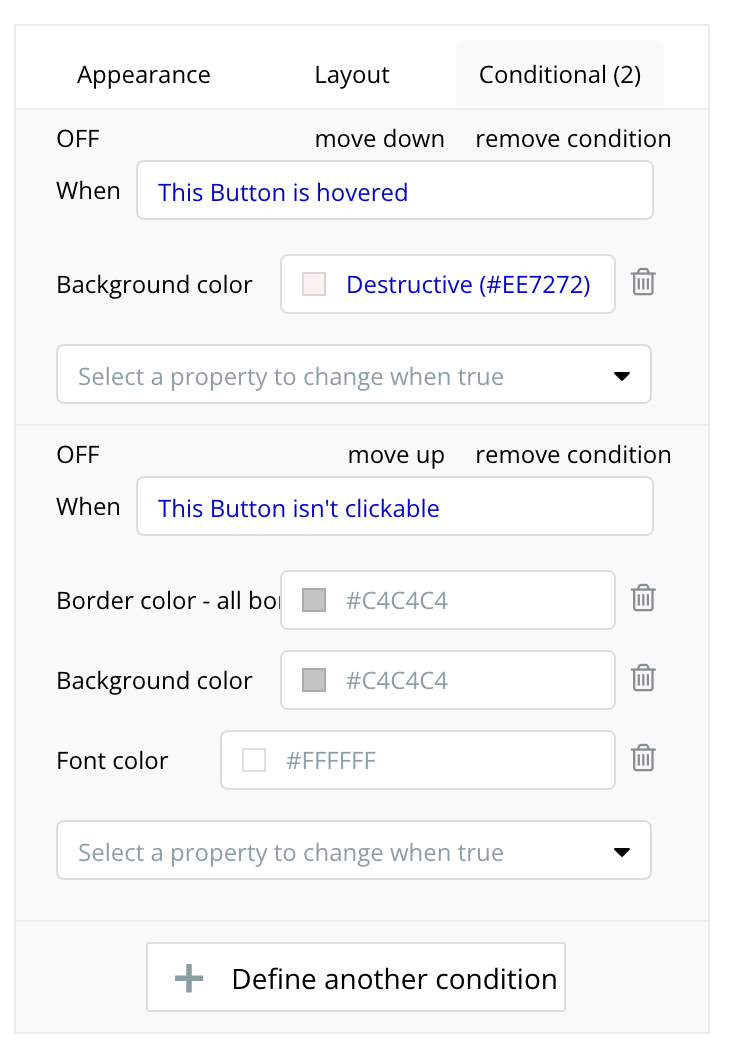The width and height of the screenshot is (740, 1054).
Task: Click the Border color gray swatch
Action: (314, 601)
